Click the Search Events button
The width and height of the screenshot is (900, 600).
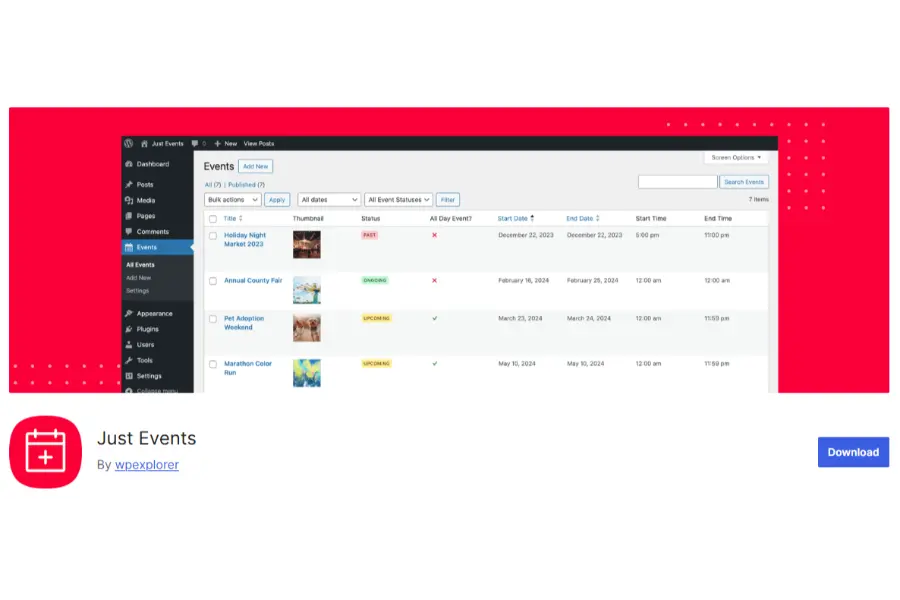tap(744, 182)
